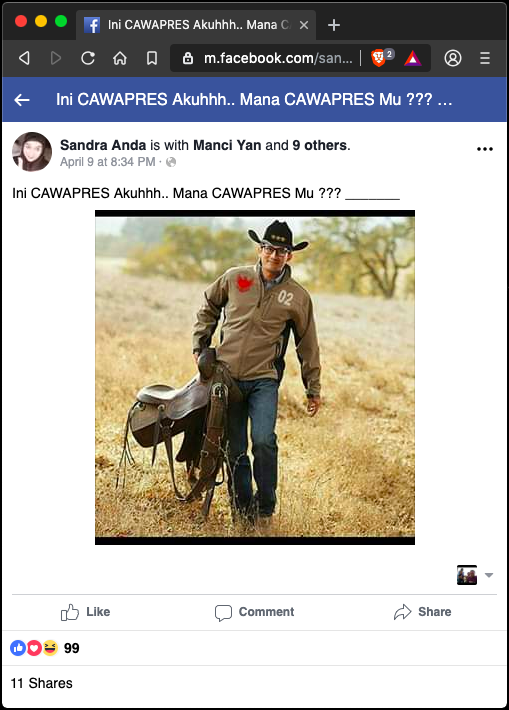Open the post options three-dots menu
This screenshot has width=509, height=710.
click(x=485, y=149)
